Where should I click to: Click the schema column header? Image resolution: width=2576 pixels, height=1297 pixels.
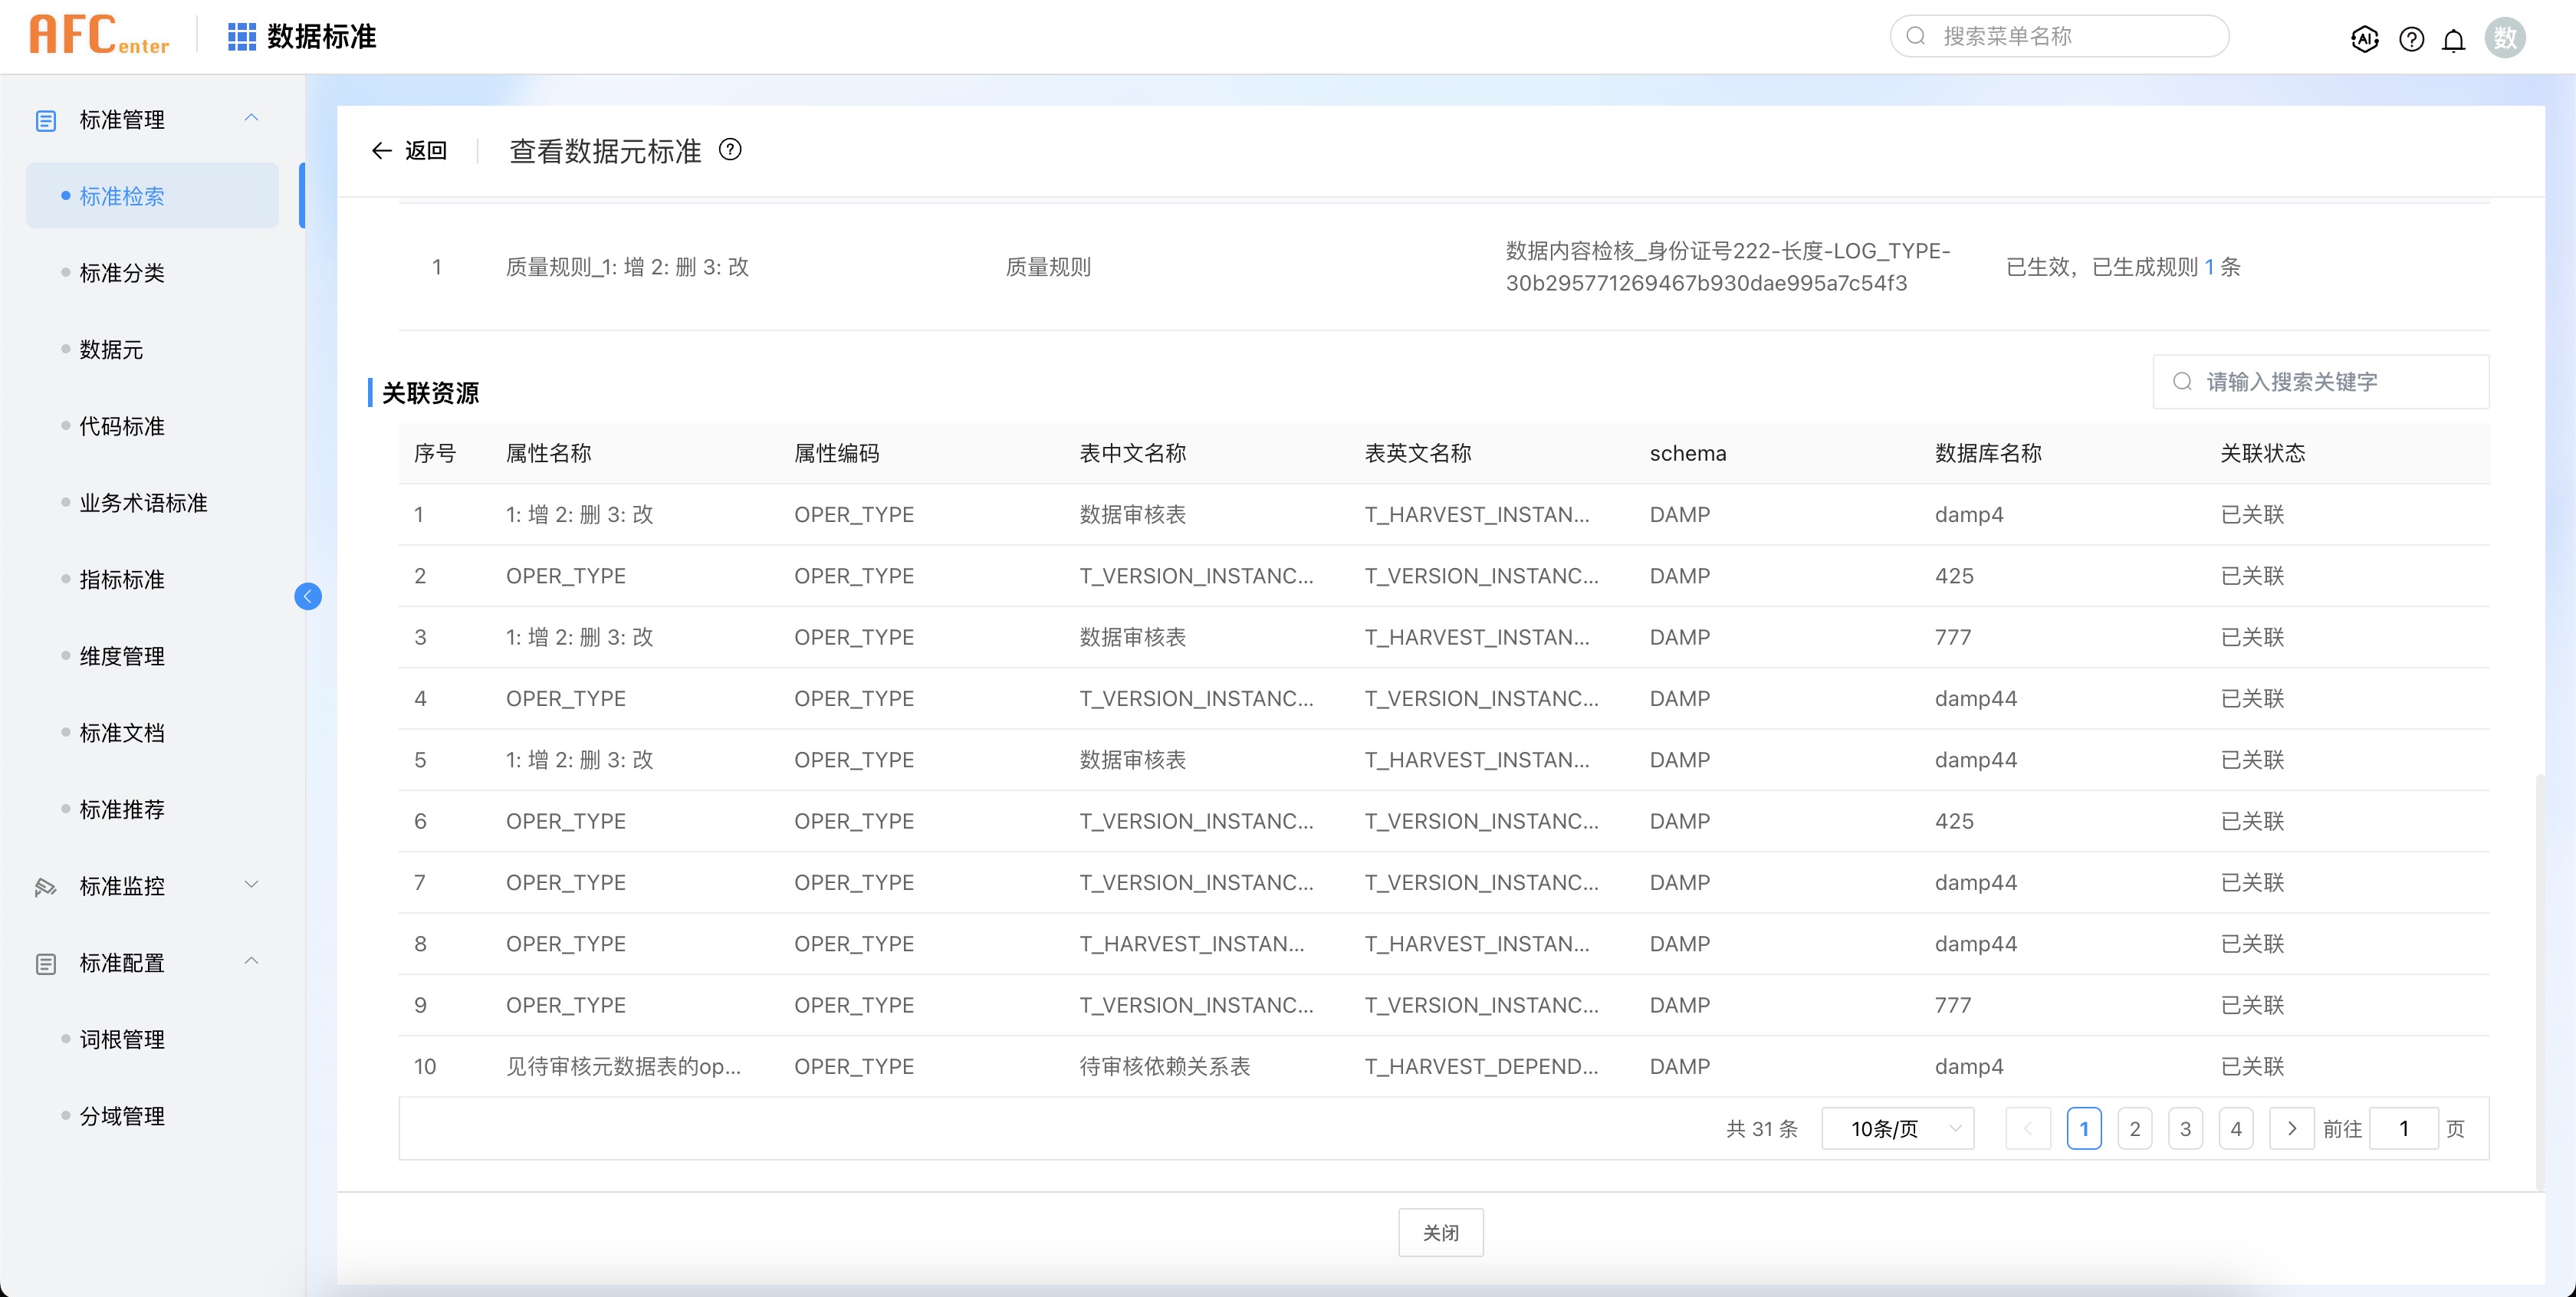[x=1688, y=453]
